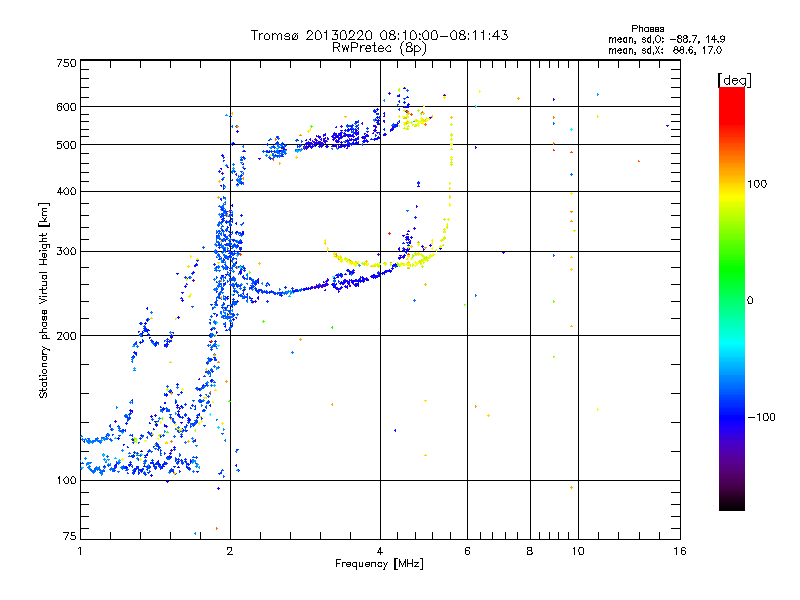
Task: Click the y-axis tick label '300'
Action: (x=67, y=252)
